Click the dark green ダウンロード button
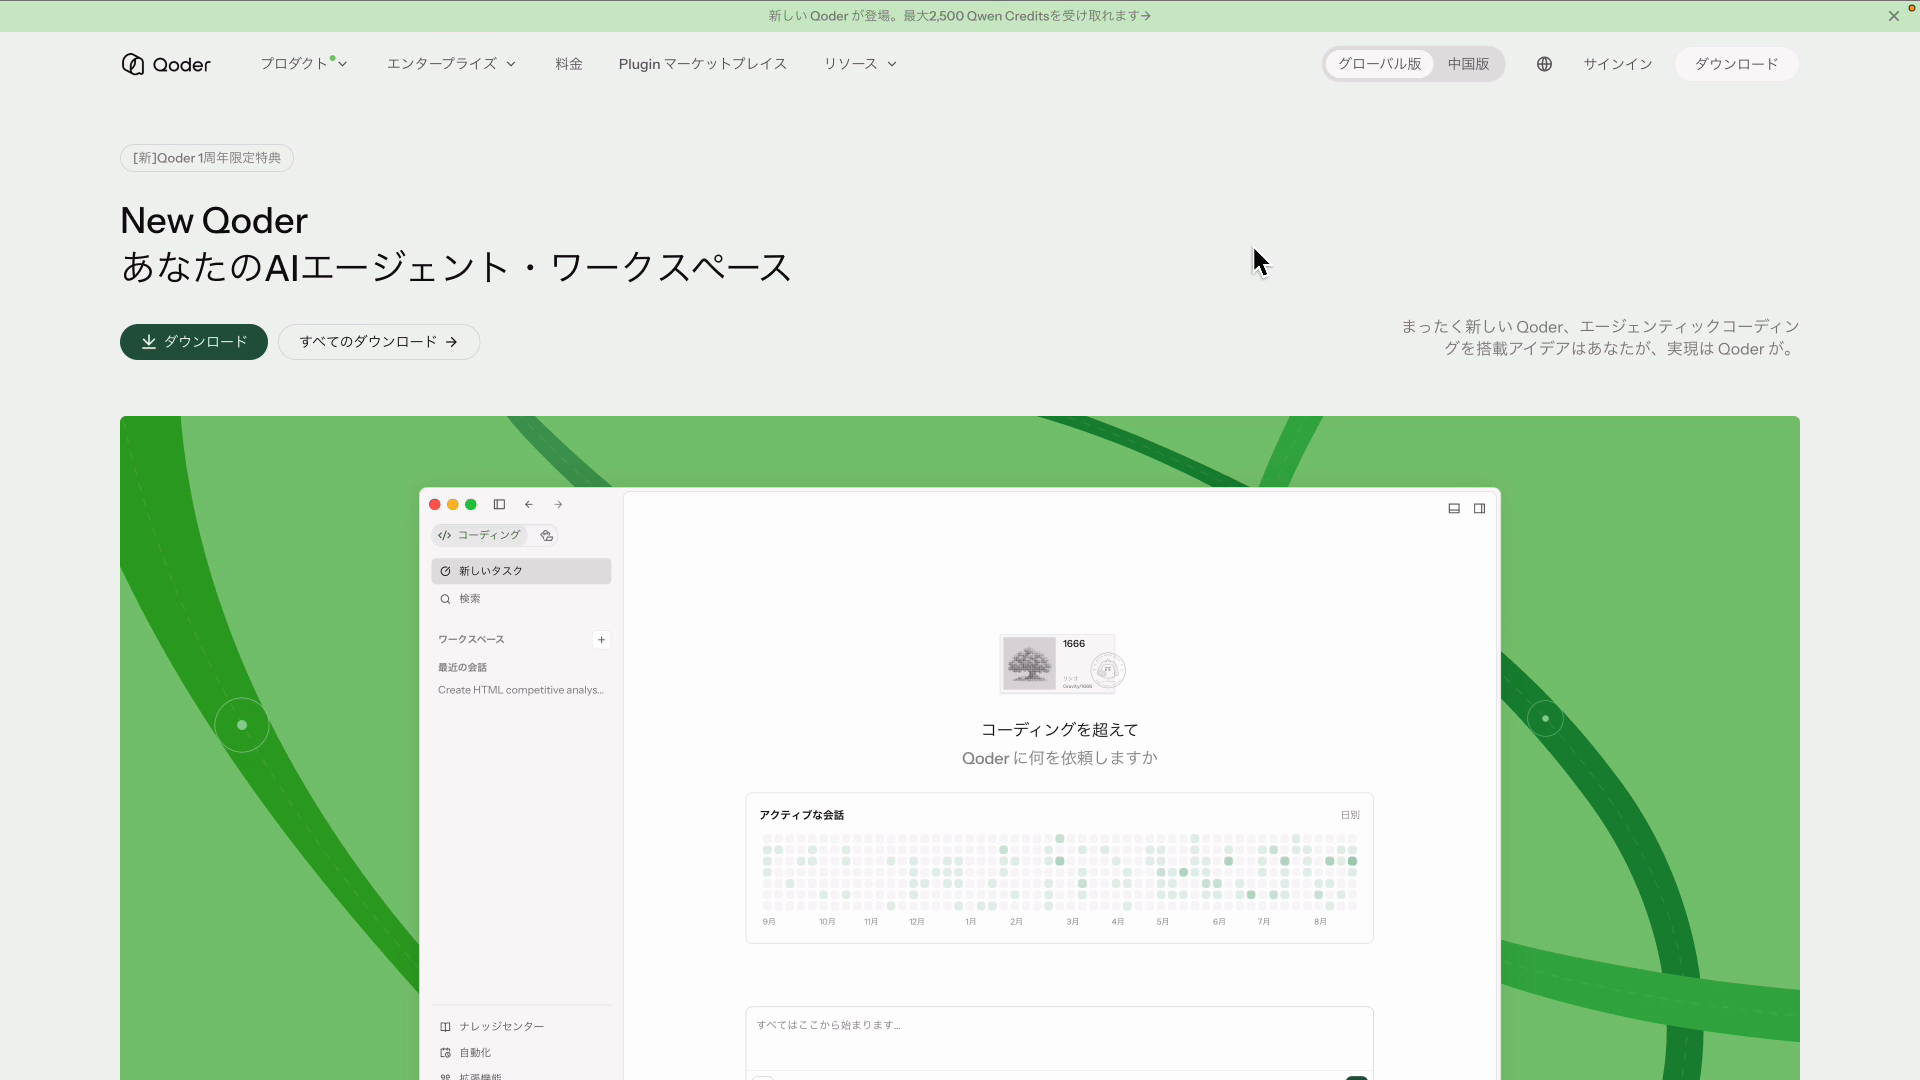Viewport: 1920px width, 1080px height. click(x=194, y=342)
